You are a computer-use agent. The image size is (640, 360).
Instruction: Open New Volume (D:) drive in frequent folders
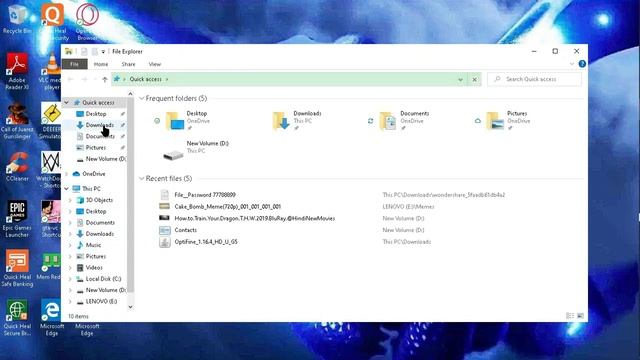(196, 151)
